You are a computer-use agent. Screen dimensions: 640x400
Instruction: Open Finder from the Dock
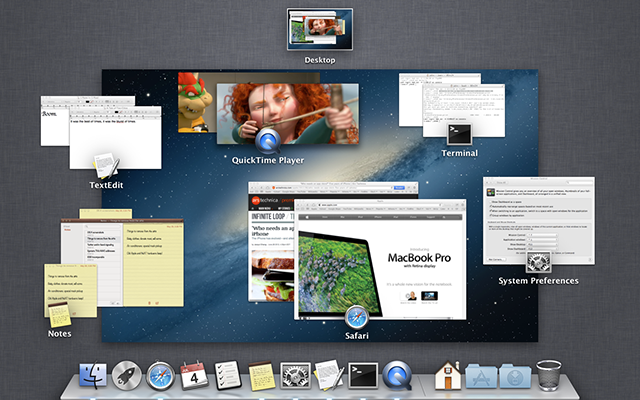[93, 375]
